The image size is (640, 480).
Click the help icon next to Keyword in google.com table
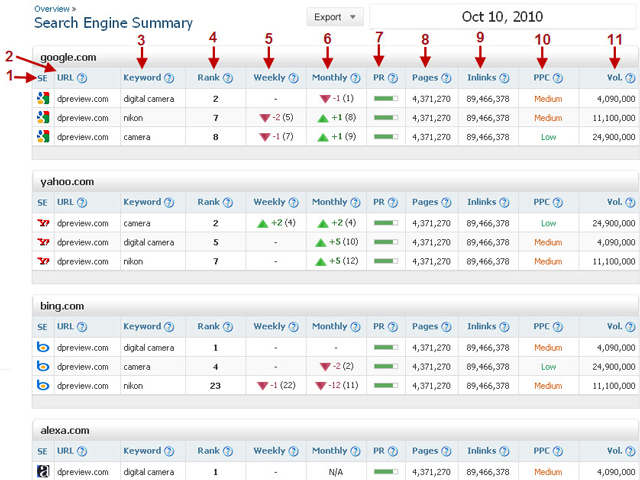tap(170, 78)
